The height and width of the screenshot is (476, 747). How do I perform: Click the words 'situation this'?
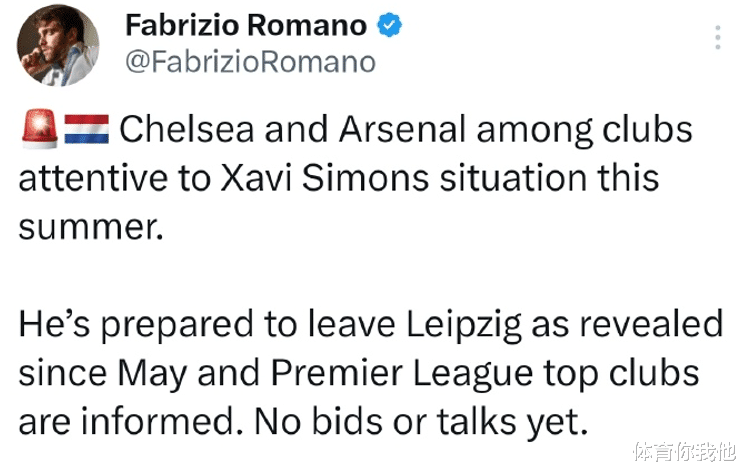point(549,178)
